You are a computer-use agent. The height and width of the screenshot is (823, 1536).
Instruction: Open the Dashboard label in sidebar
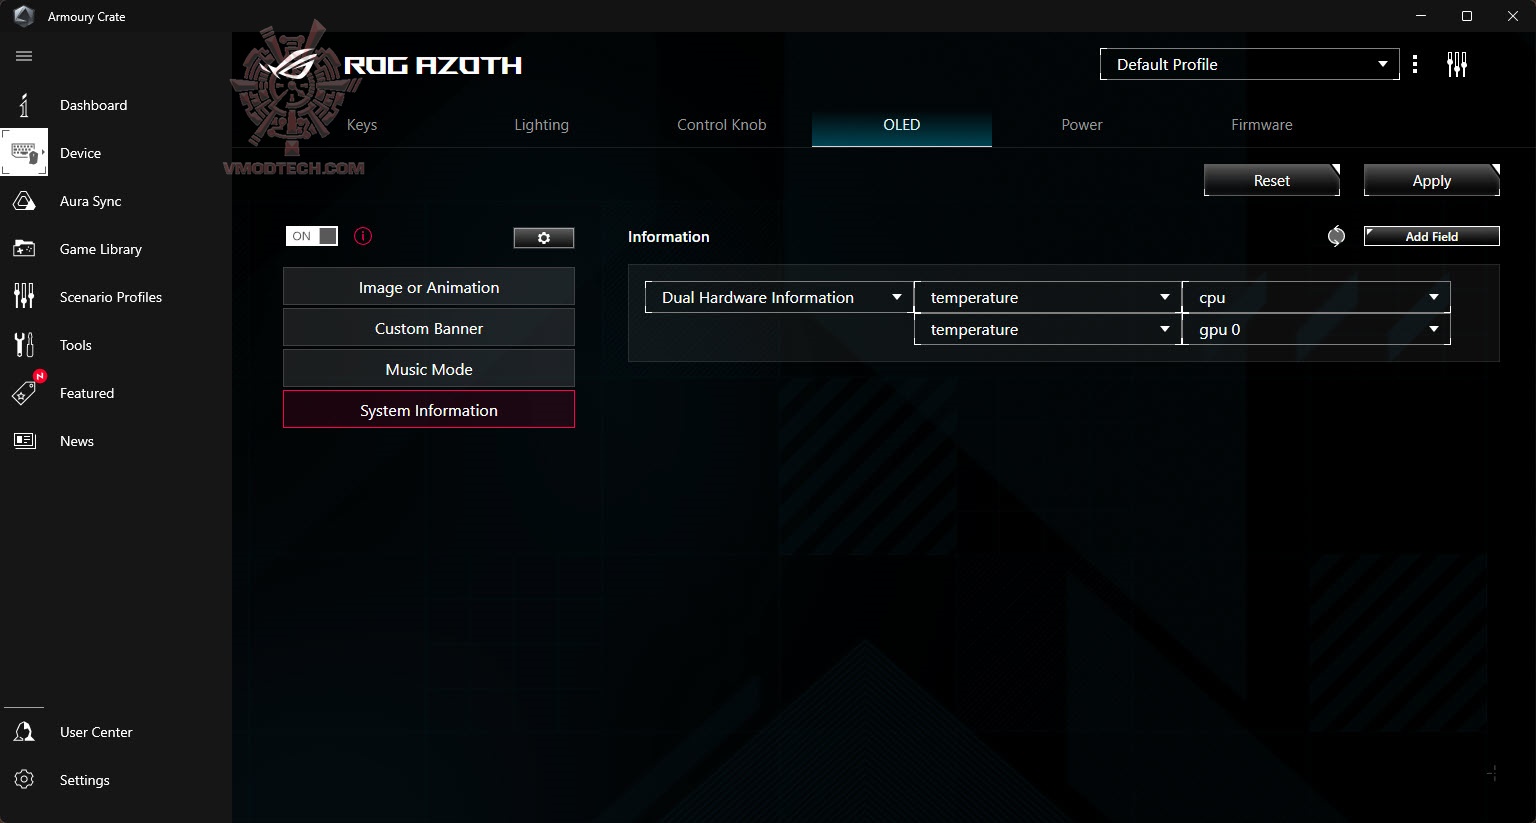[94, 105]
